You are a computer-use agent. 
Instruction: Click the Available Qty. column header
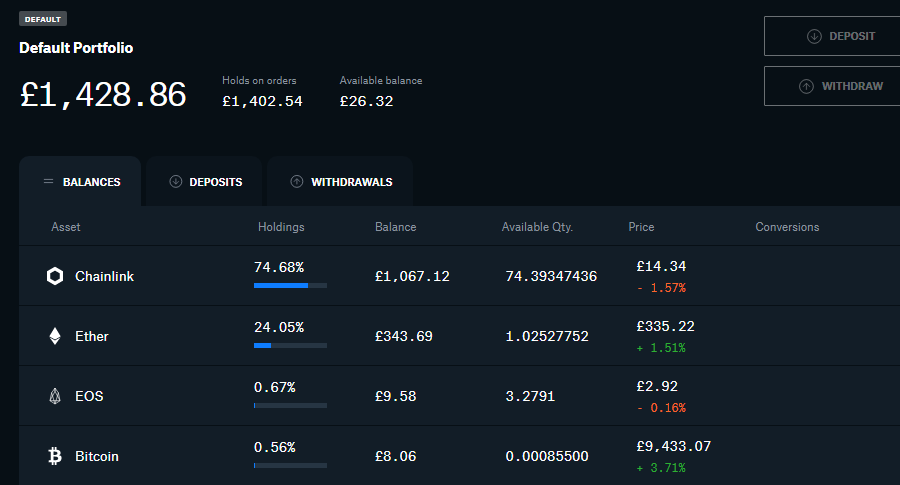[x=537, y=227]
